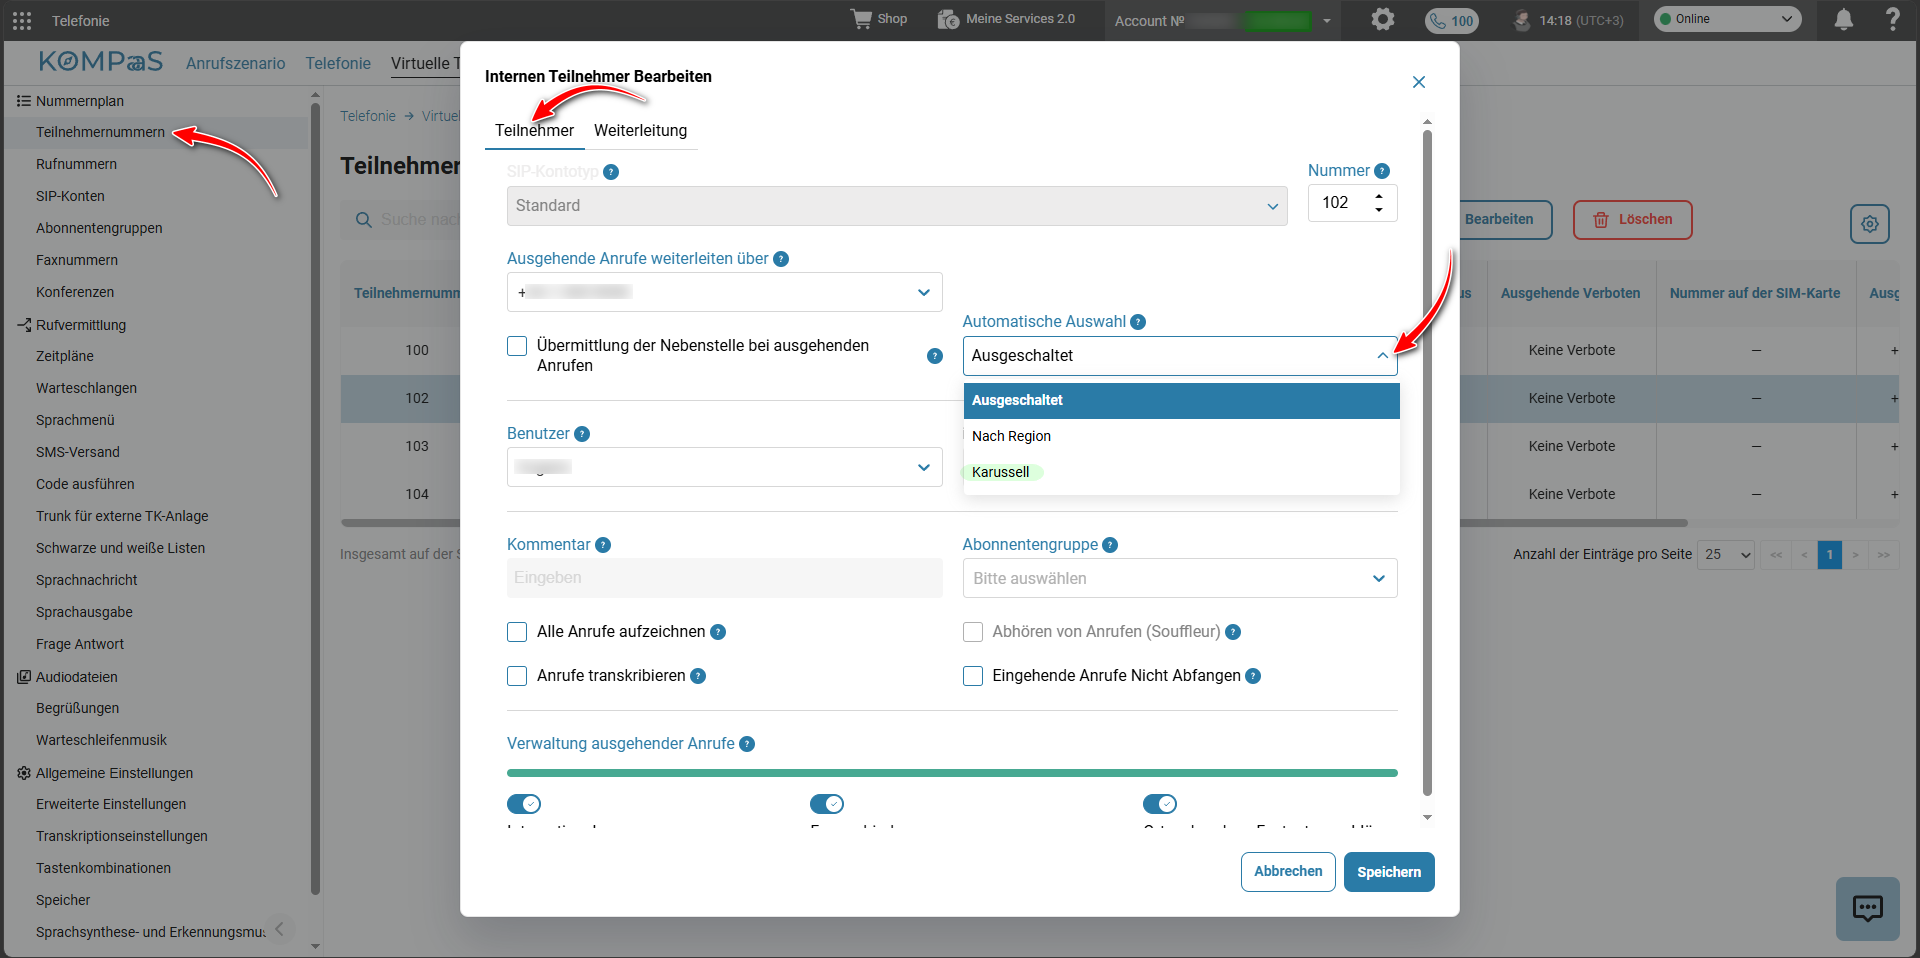This screenshot has width=1920, height=958.
Task: Open the chat support widget
Action: click(1867, 908)
